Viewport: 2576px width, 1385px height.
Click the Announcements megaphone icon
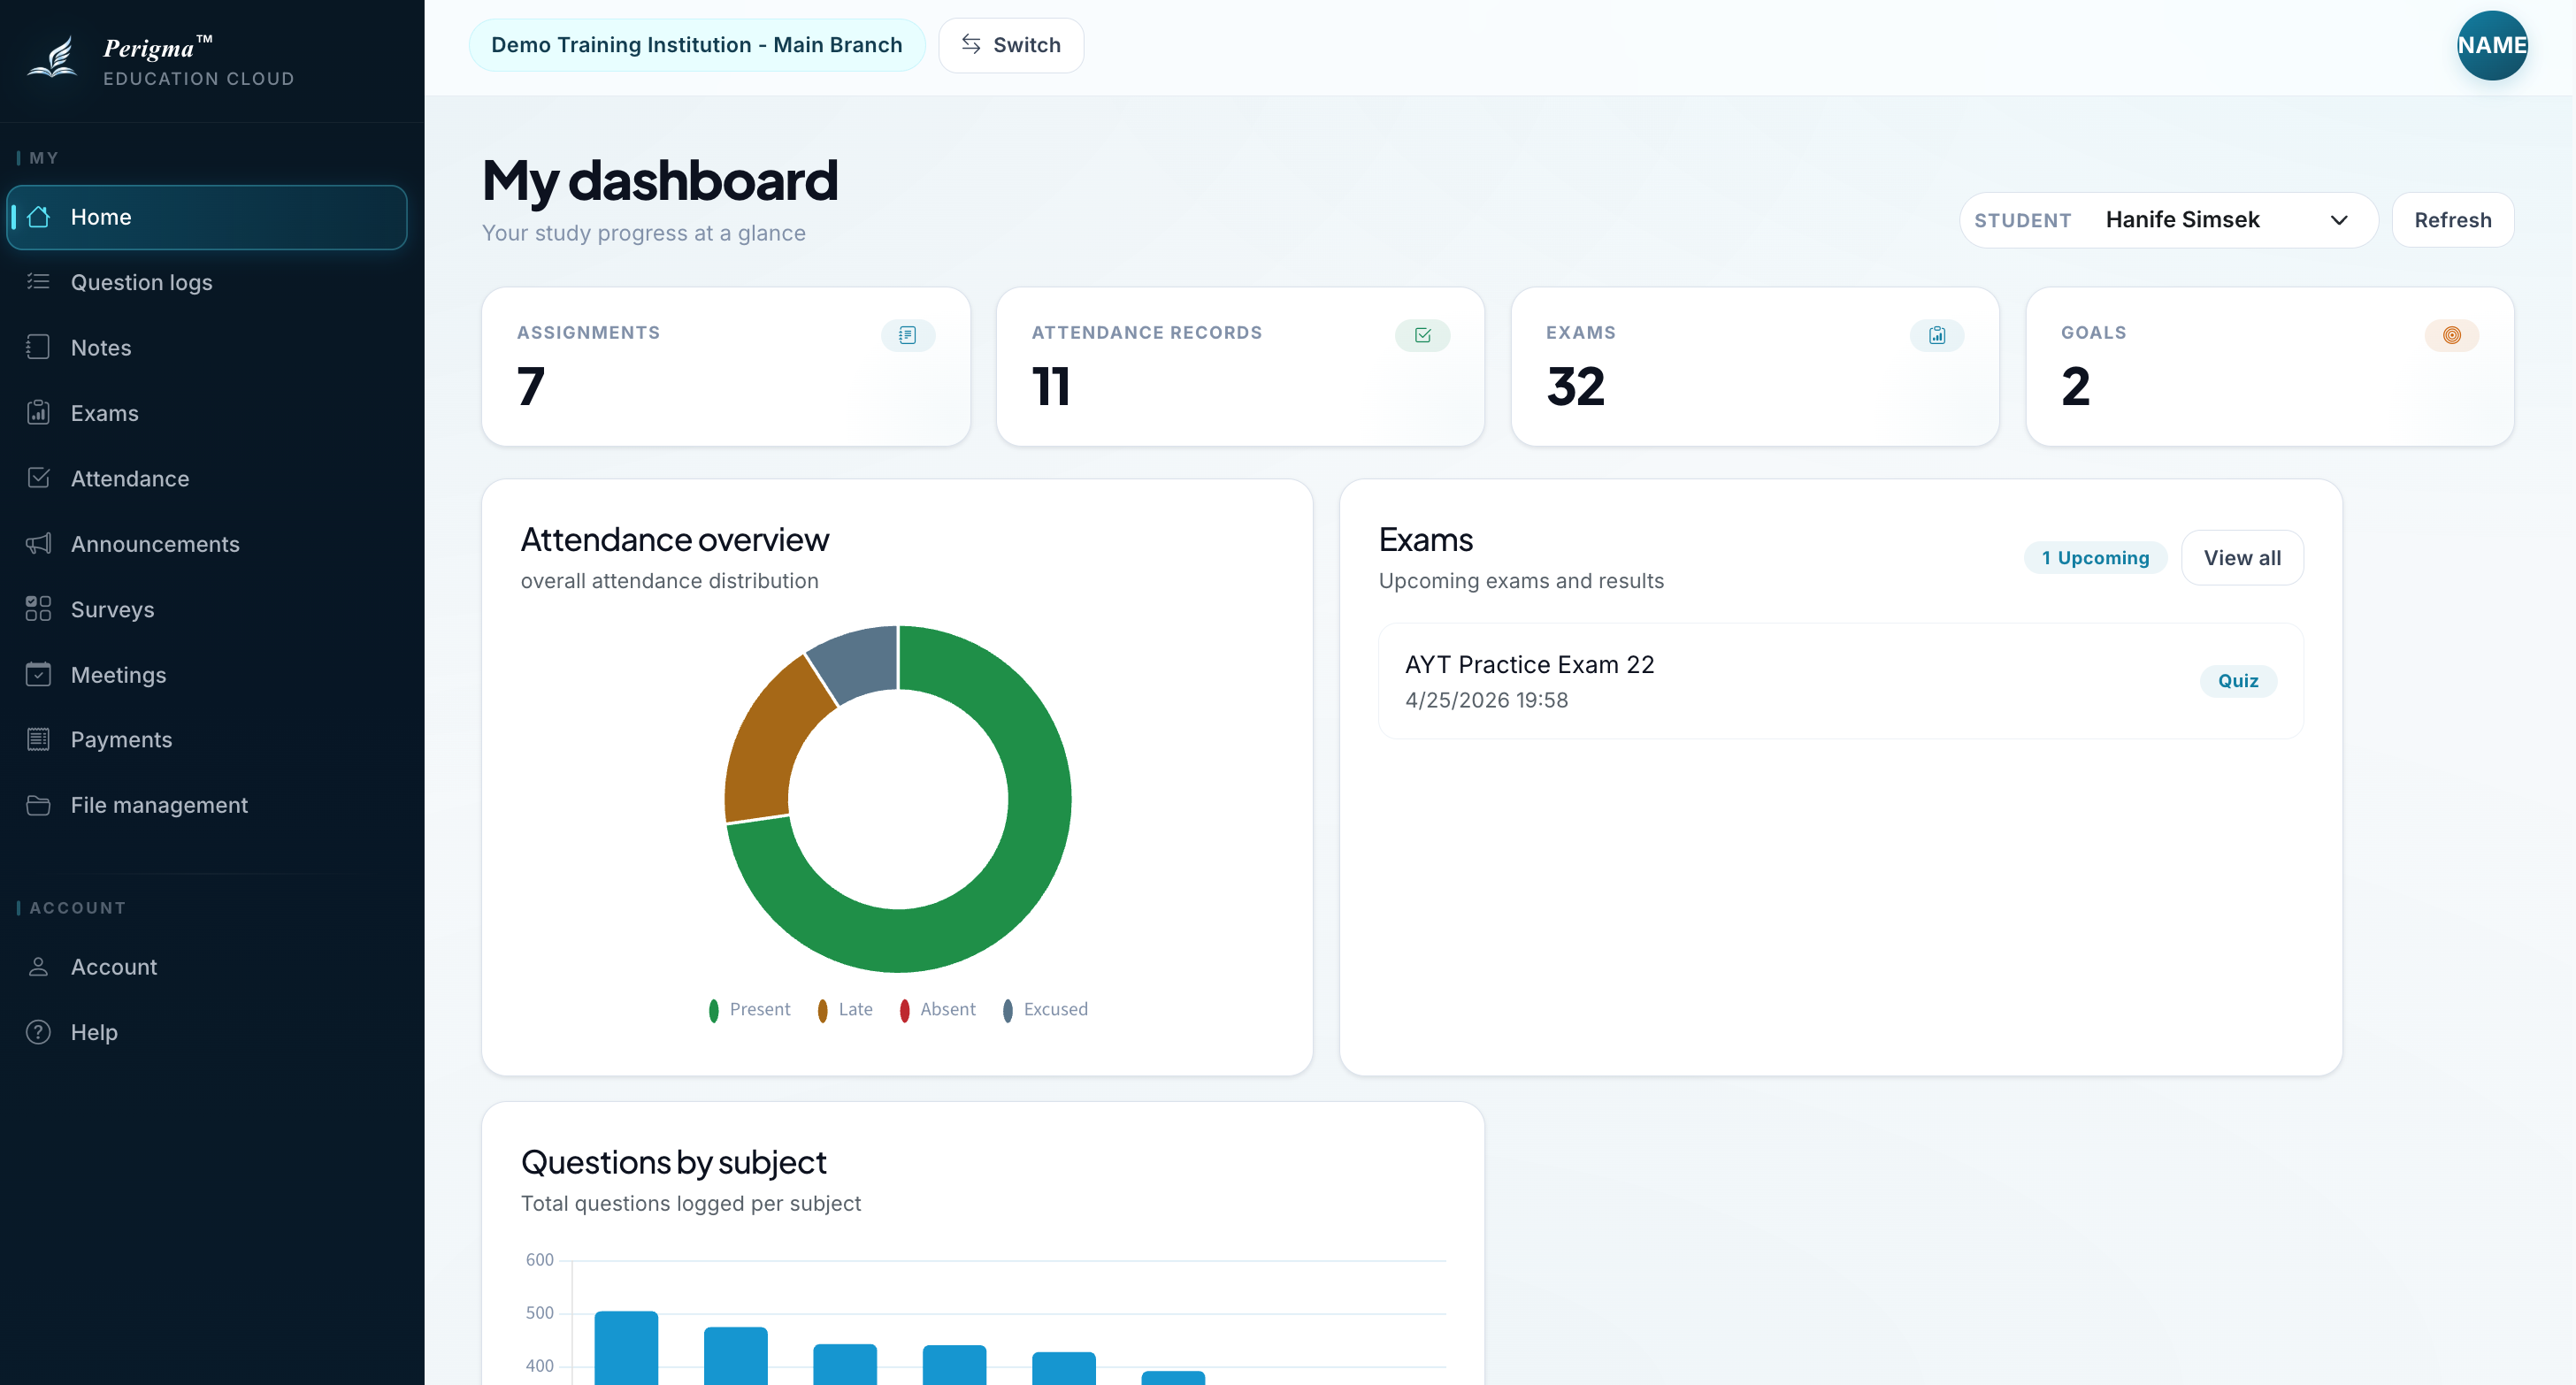38,544
